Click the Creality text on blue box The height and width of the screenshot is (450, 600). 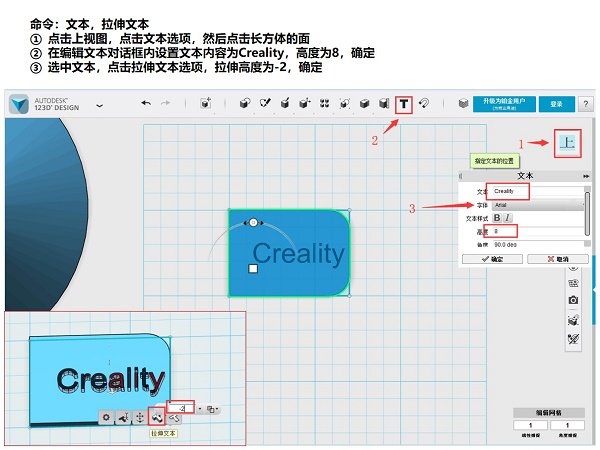[298, 253]
